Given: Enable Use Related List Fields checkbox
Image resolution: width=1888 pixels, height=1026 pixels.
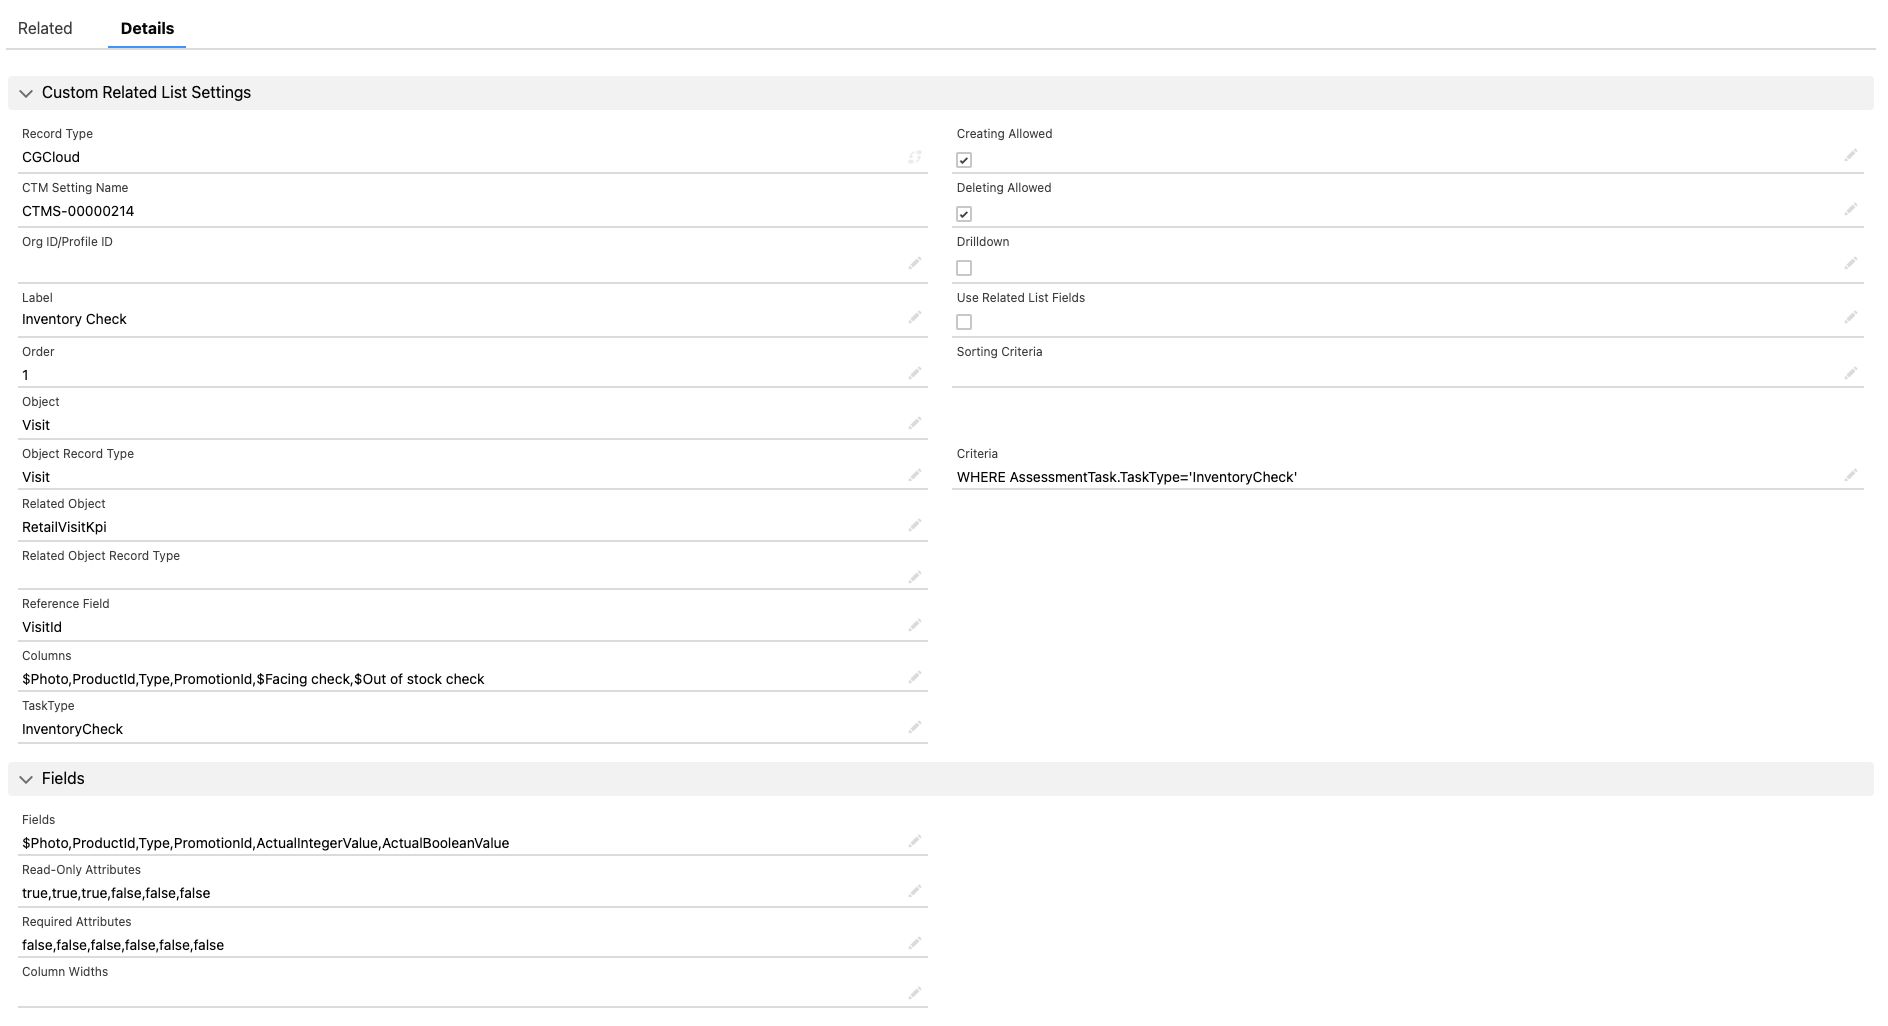Looking at the screenshot, I should [964, 321].
